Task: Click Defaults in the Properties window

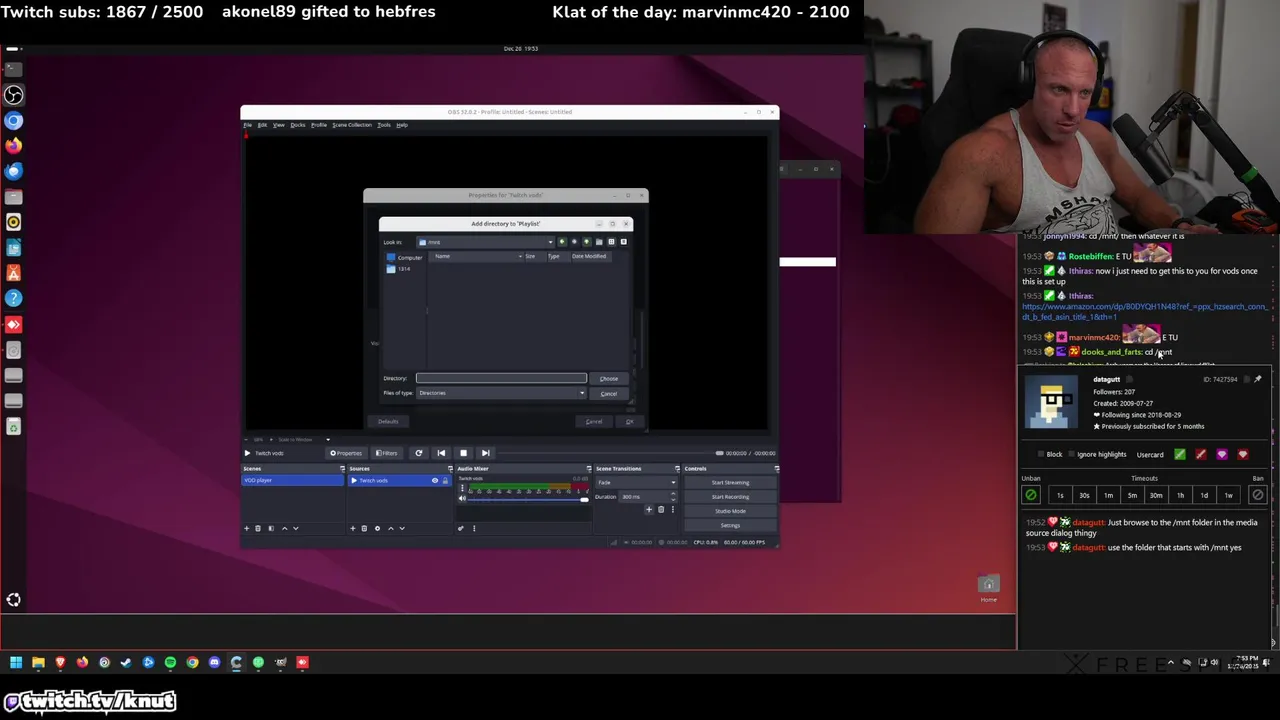Action: click(388, 421)
